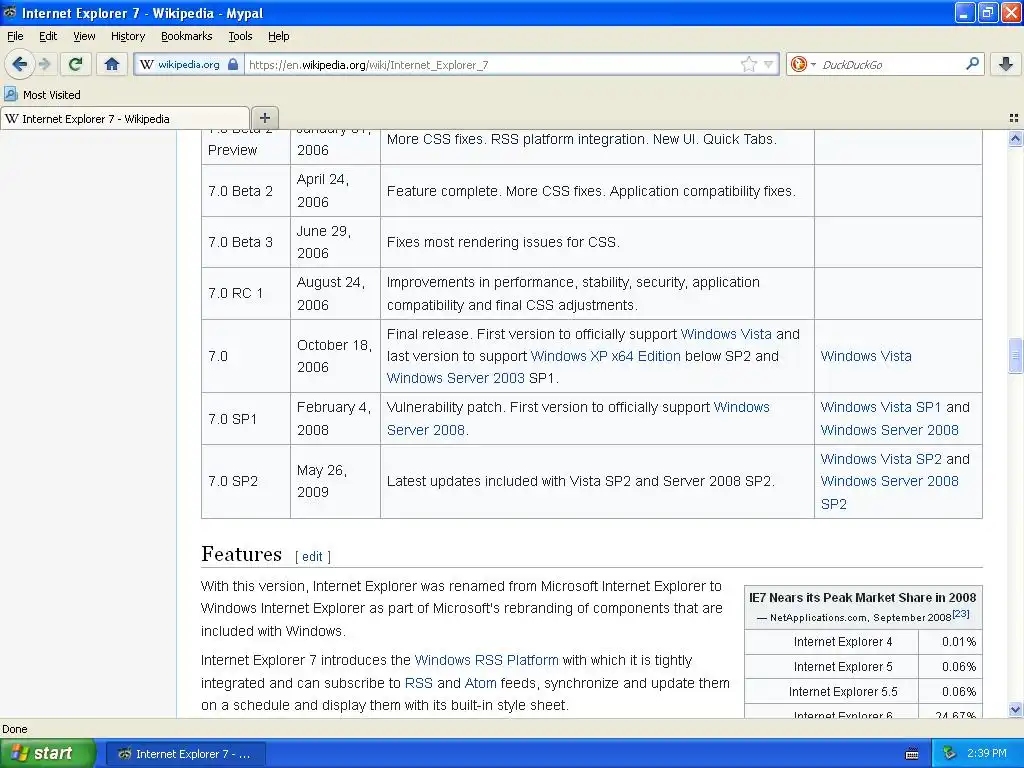Viewport: 1024px width, 768px height.
Task: Click the Mypal raccoon title bar icon
Action: click(x=10, y=12)
